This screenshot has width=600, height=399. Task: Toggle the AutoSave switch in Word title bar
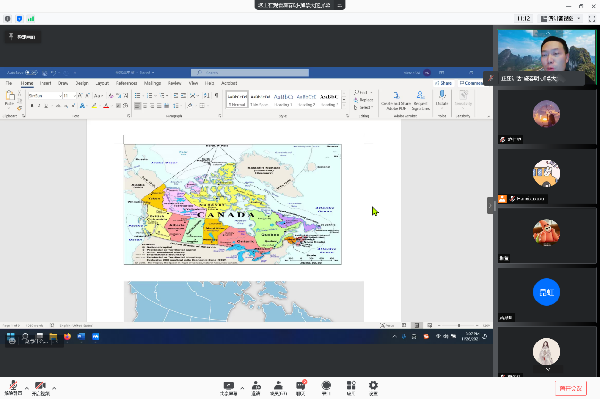pyautogui.click(x=32, y=72)
